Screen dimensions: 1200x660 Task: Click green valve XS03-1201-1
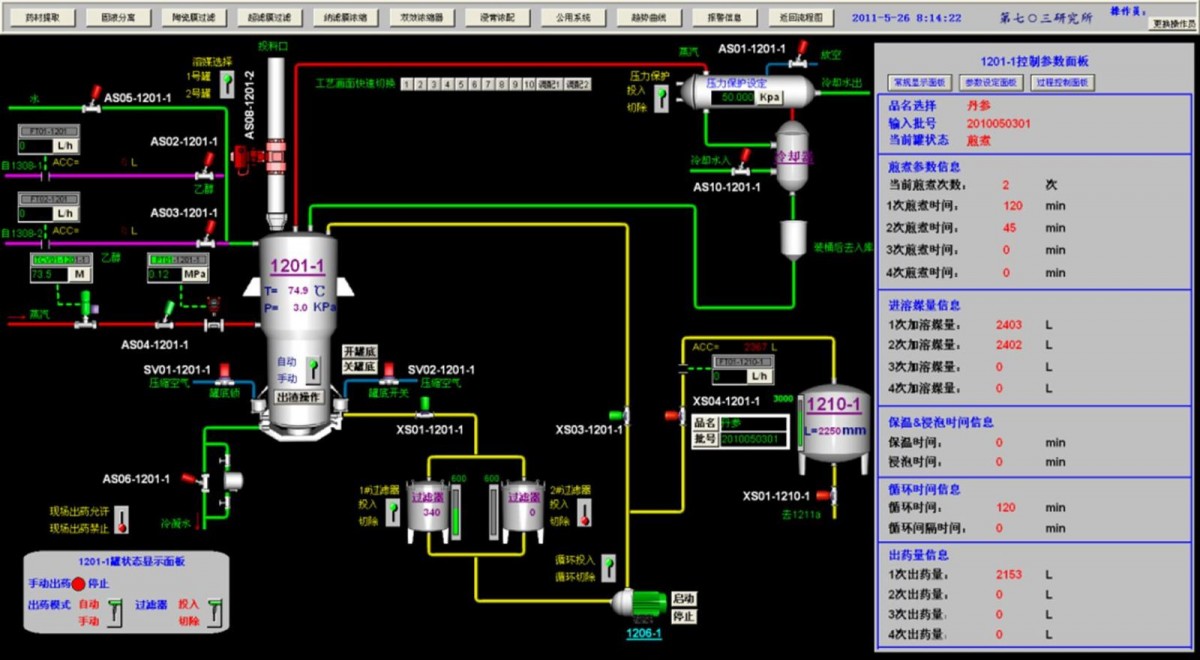pos(619,413)
